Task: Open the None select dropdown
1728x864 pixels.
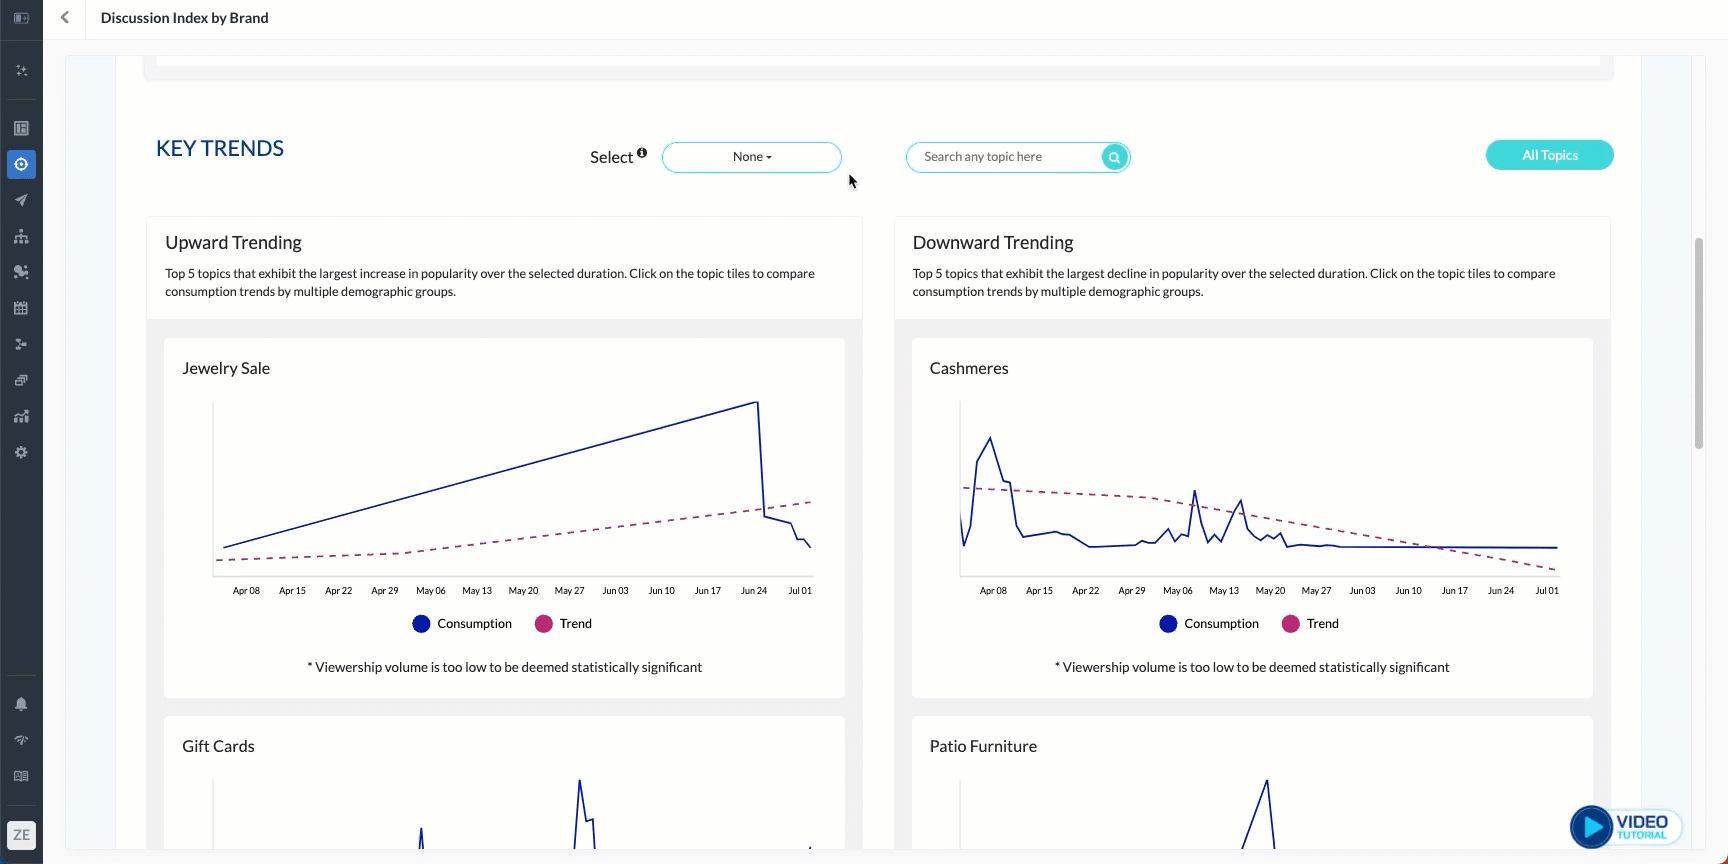Action: pyautogui.click(x=751, y=157)
